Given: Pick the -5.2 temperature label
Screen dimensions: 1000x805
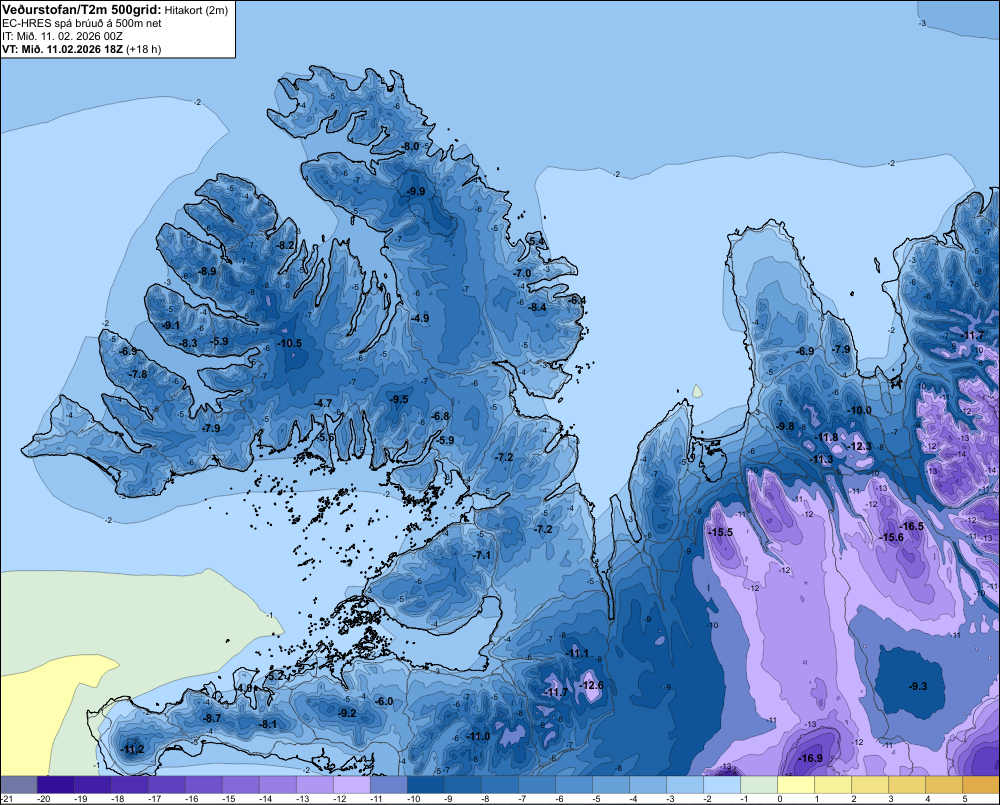Looking at the screenshot, I should (275, 676).
